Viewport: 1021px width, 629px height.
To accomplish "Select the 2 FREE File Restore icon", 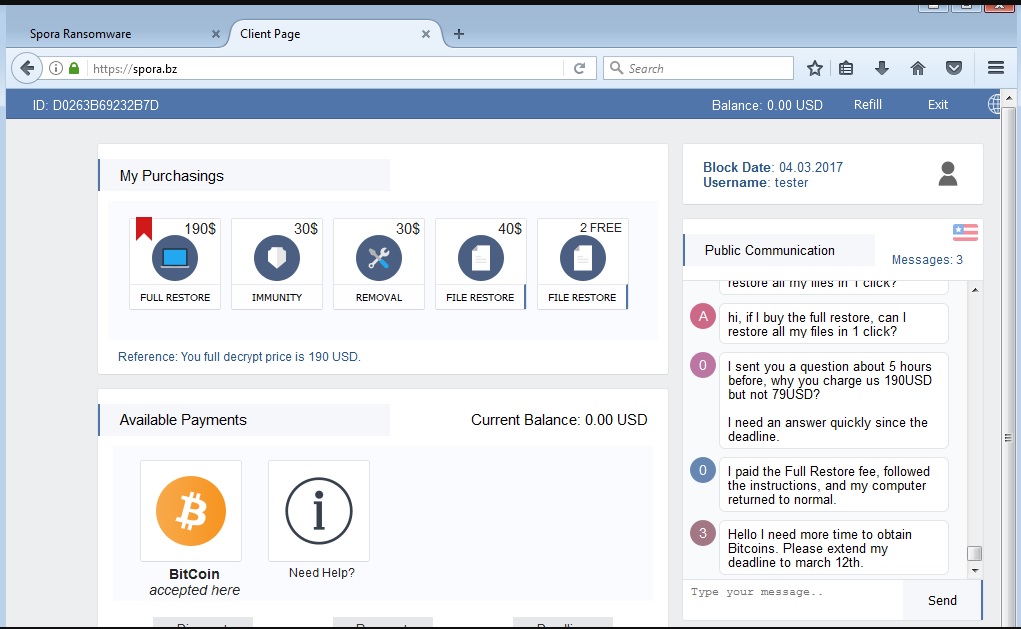I will (583, 258).
